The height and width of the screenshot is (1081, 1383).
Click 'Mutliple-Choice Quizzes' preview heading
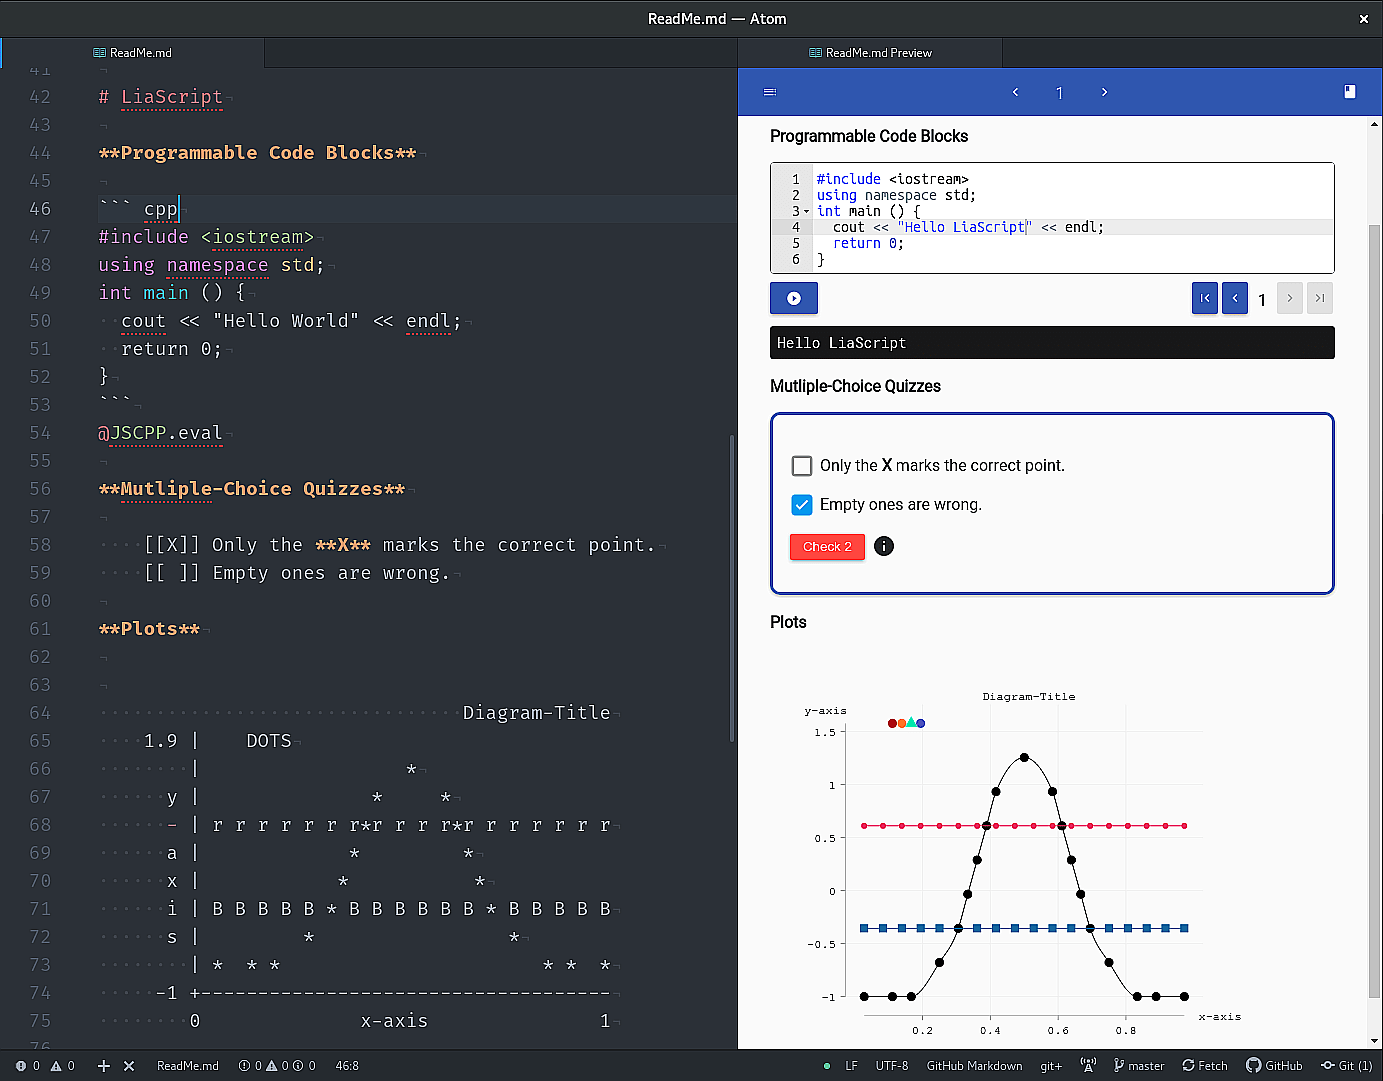pyautogui.click(x=855, y=386)
